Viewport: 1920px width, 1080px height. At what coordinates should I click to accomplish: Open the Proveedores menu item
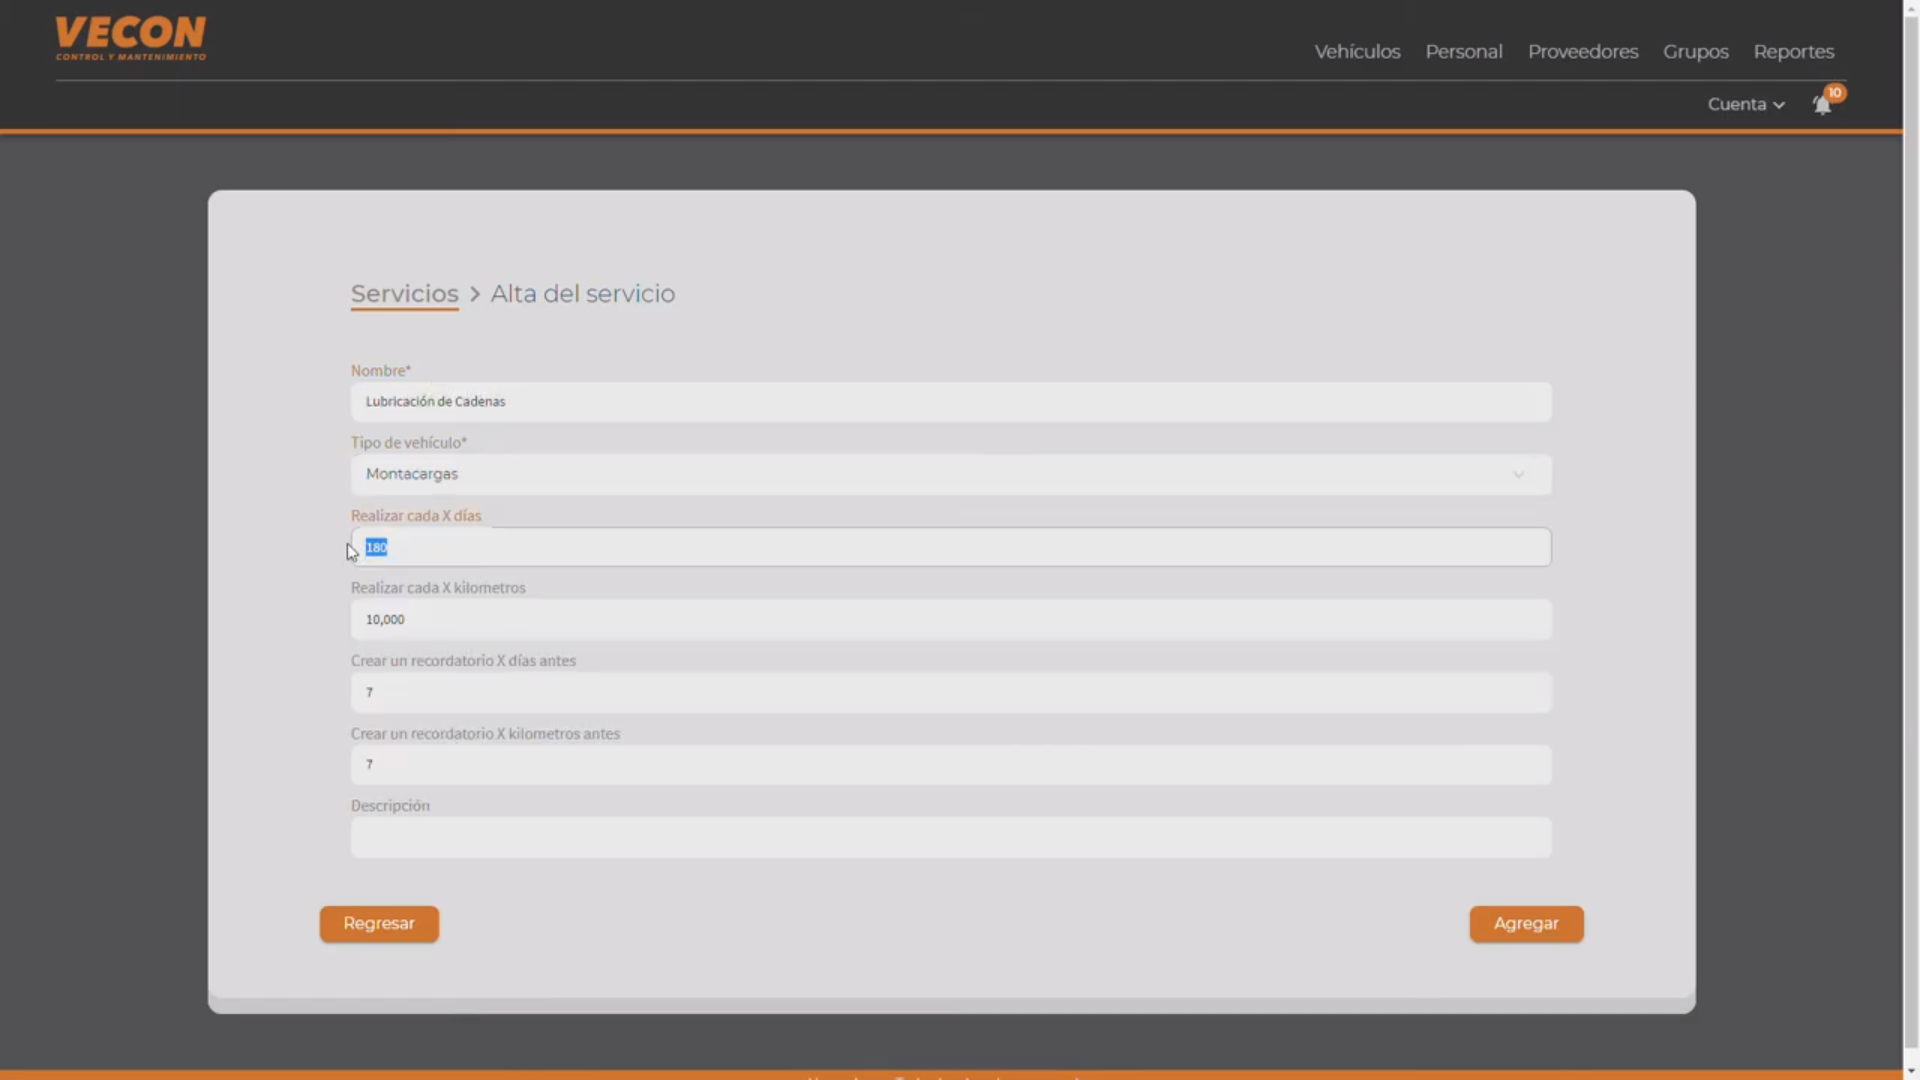click(x=1582, y=51)
